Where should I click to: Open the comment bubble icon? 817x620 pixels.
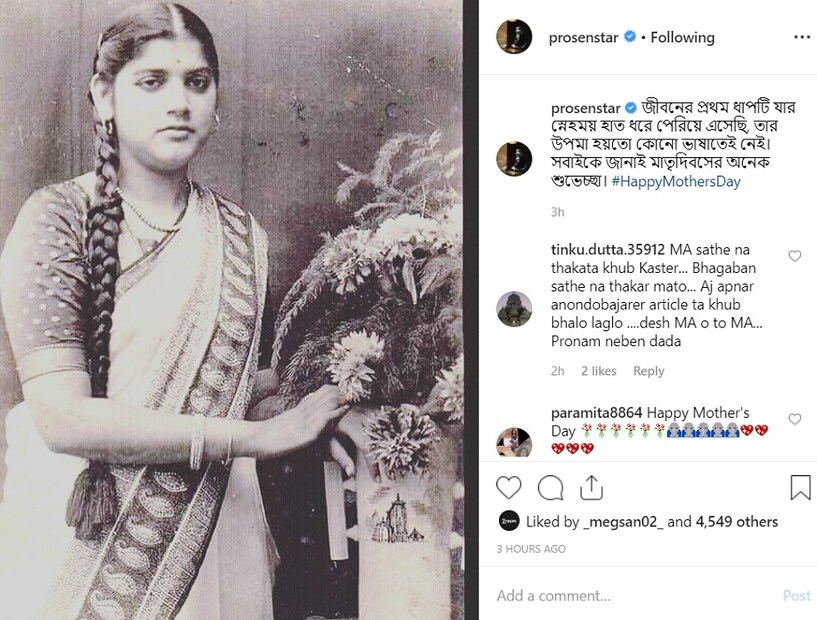pos(550,488)
